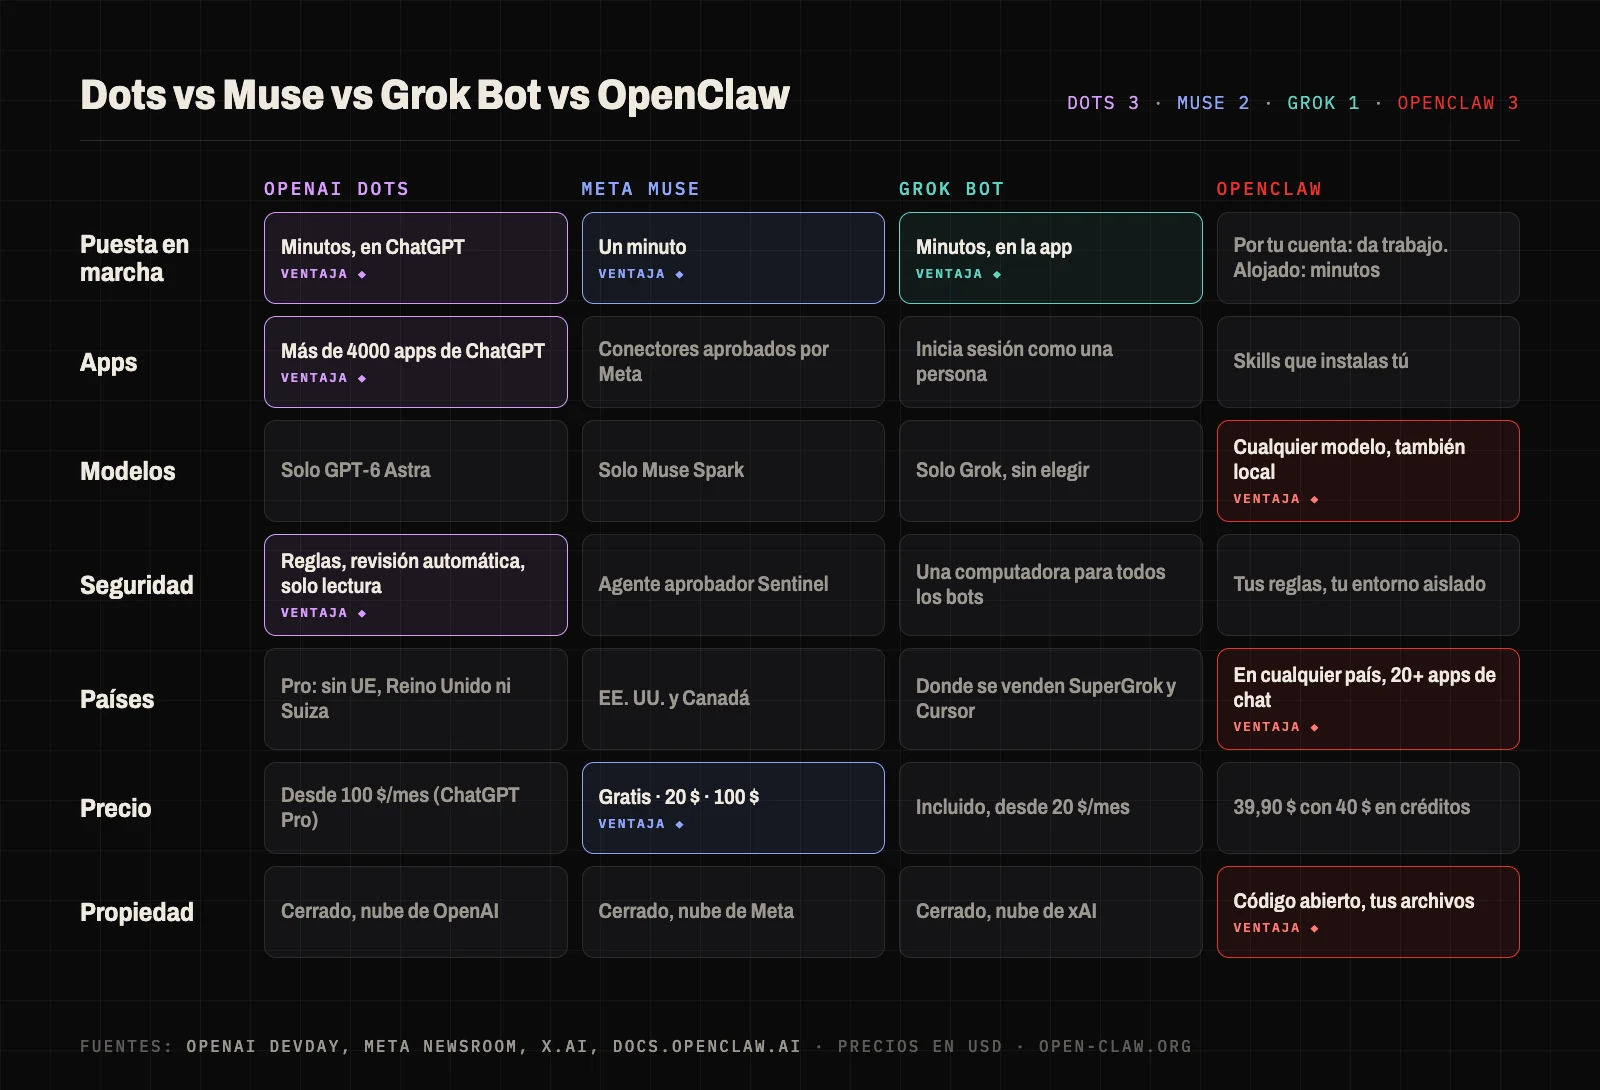Open the 'Minutos, en la app' card
The image size is (1600, 1090).
(1051, 258)
